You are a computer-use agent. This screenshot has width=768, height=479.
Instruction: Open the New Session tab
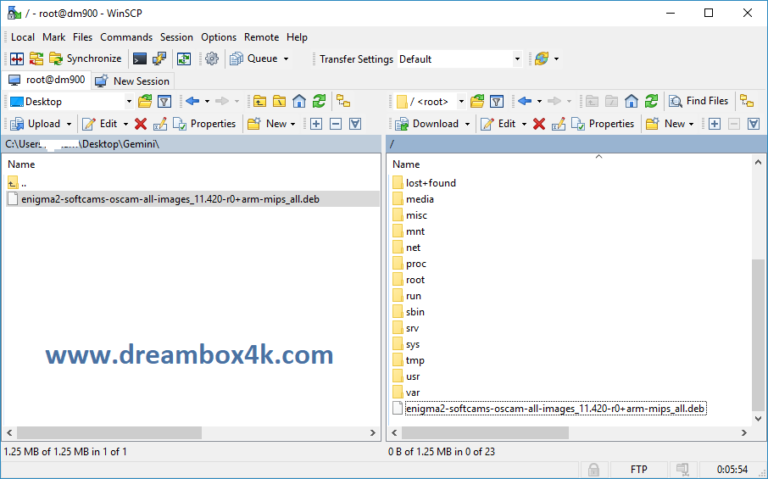click(x=132, y=81)
